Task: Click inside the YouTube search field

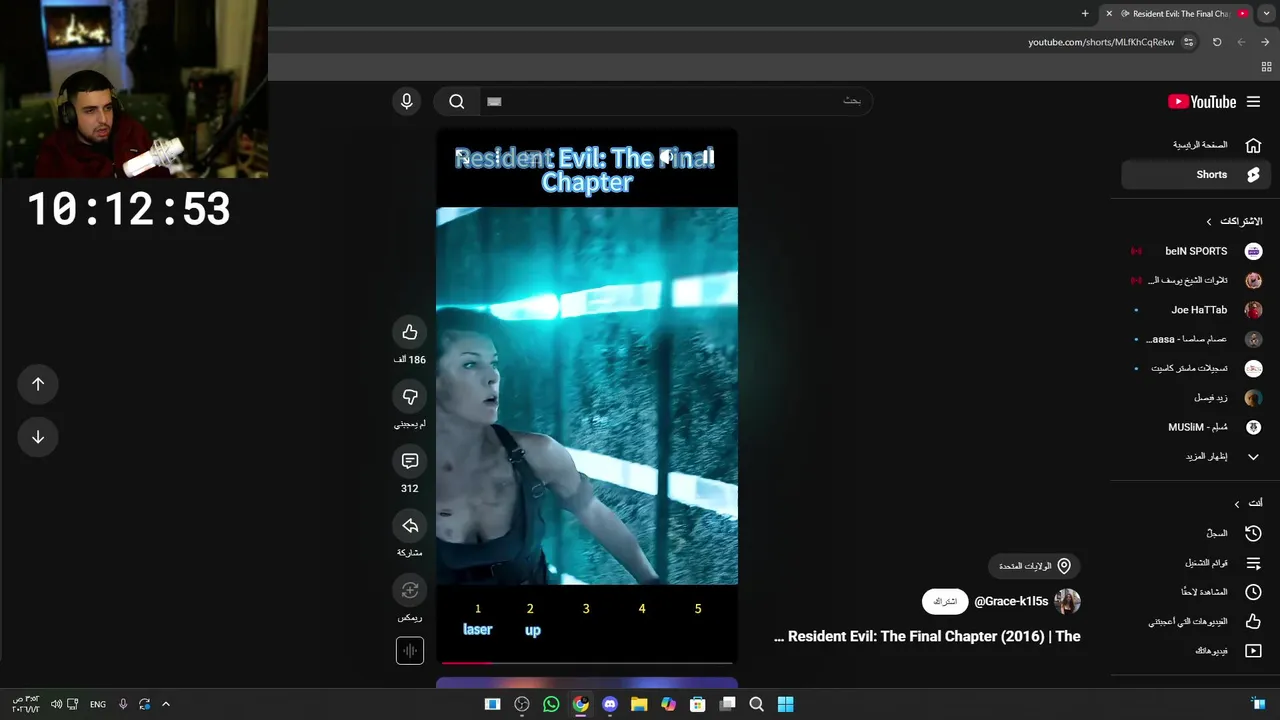Action: [x=675, y=101]
